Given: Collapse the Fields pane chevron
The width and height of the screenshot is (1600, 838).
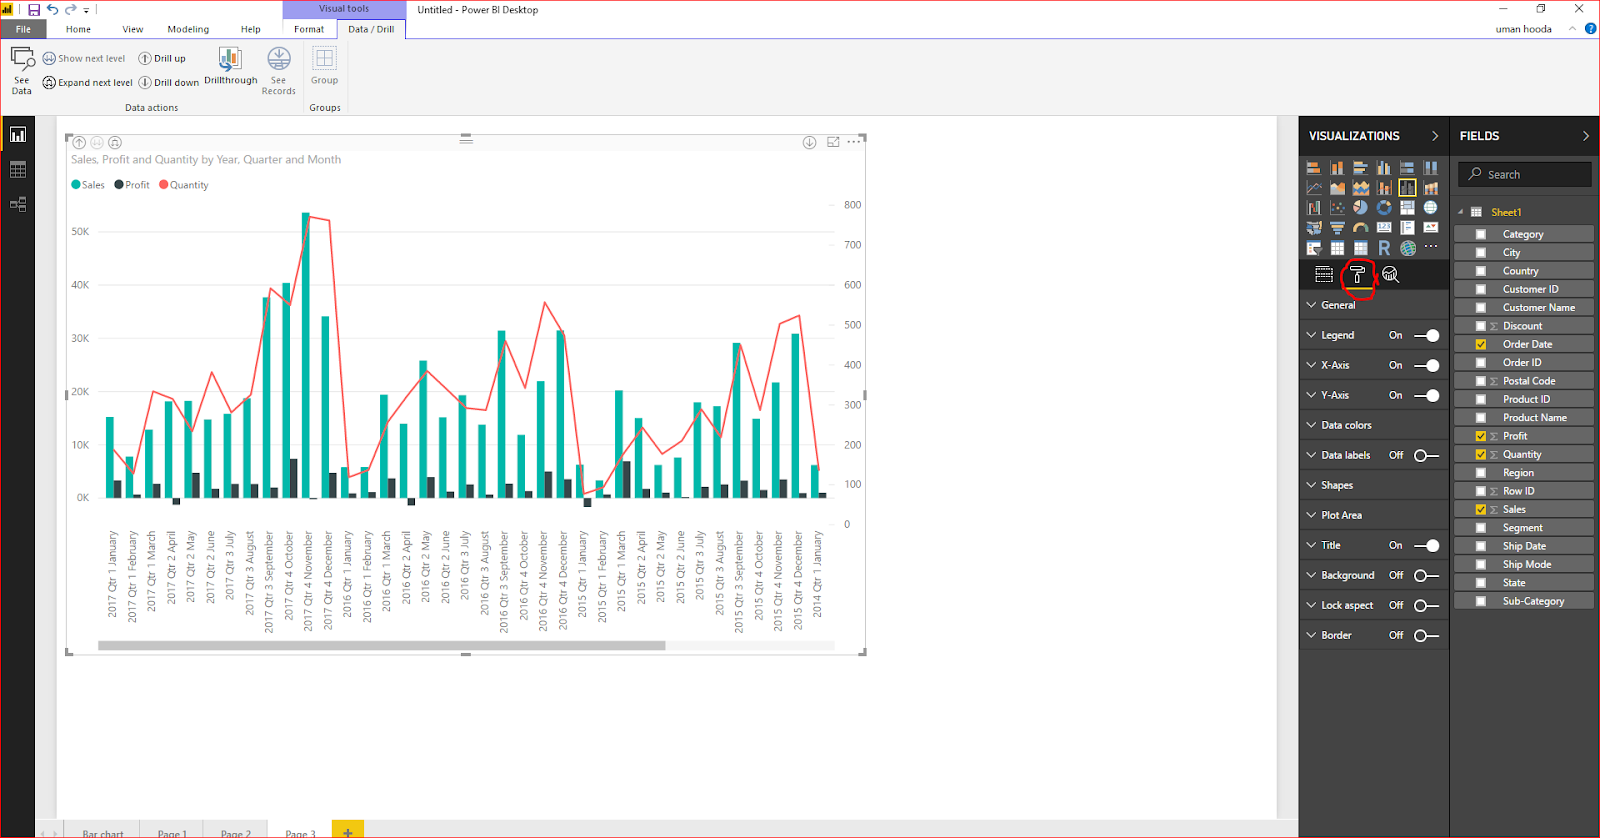Looking at the screenshot, I should click(x=1586, y=135).
